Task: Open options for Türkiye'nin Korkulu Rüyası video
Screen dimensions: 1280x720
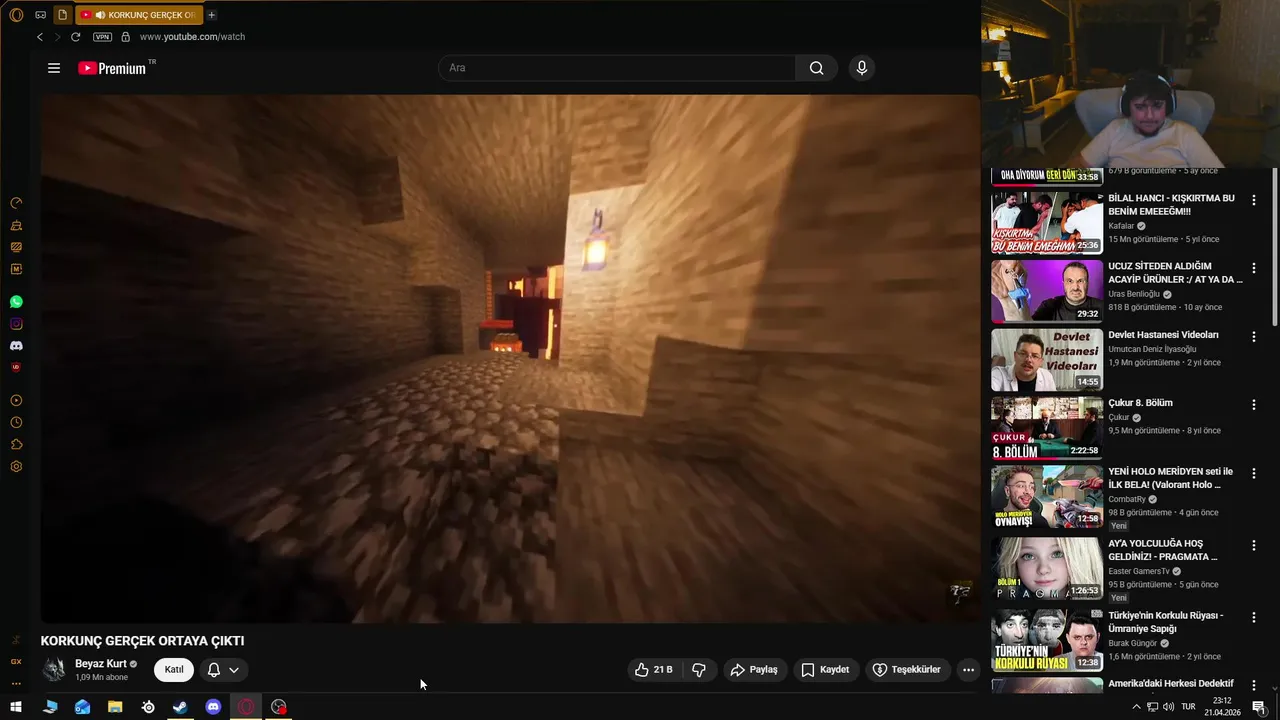Action: tap(1254, 617)
